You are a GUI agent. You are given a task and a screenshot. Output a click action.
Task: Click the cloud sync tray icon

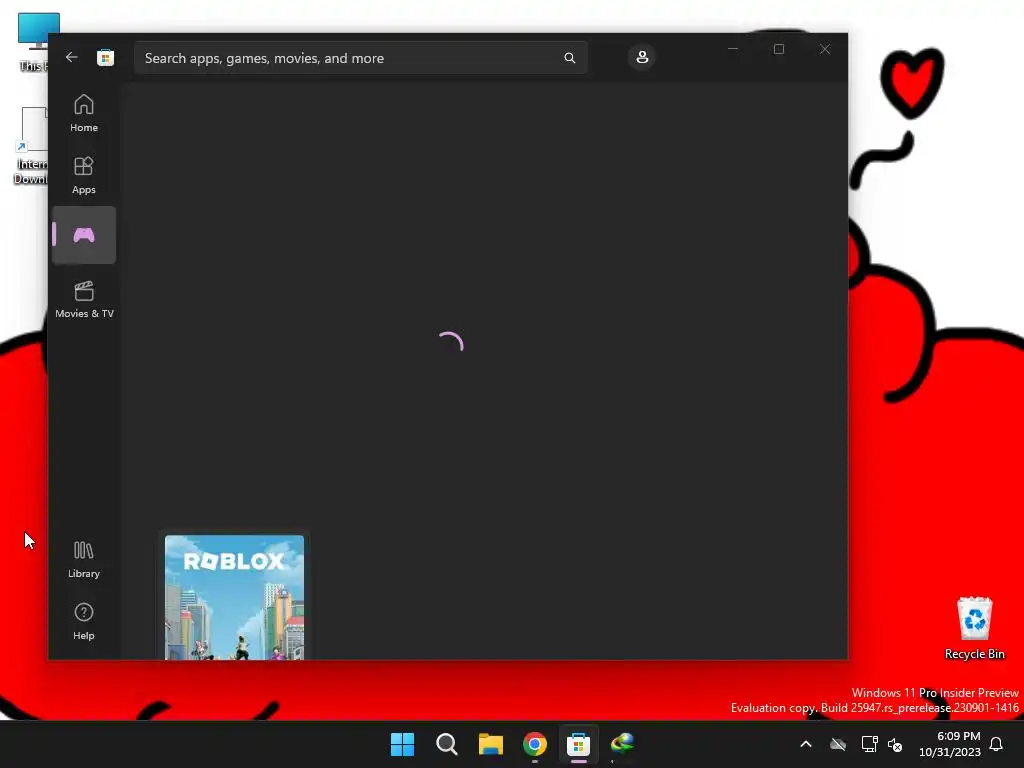[x=838, y=744]
